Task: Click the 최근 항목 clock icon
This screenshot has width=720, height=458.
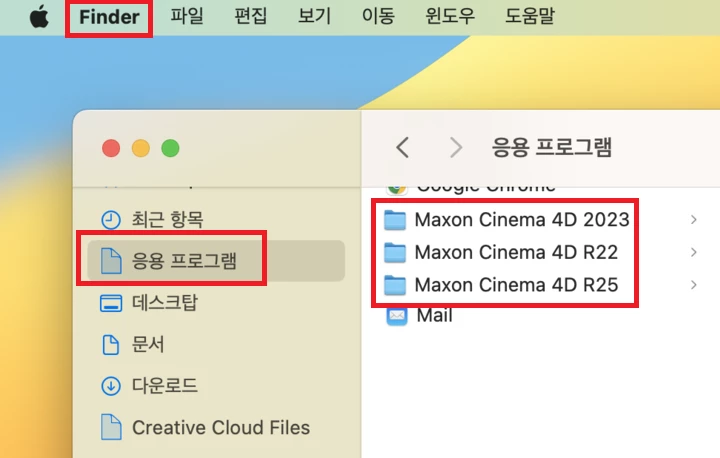Action: (111, 220)
